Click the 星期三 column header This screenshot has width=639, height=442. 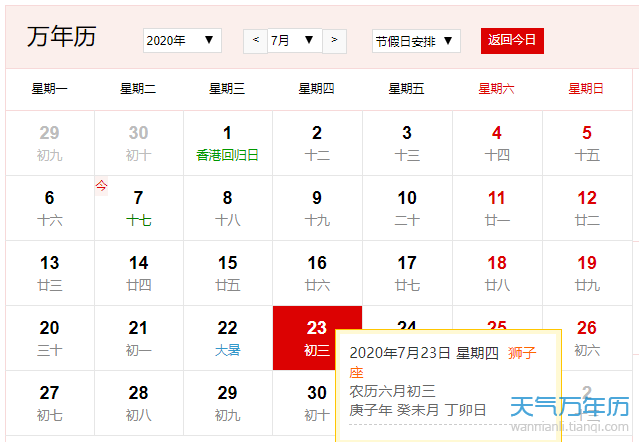[227, 88]
